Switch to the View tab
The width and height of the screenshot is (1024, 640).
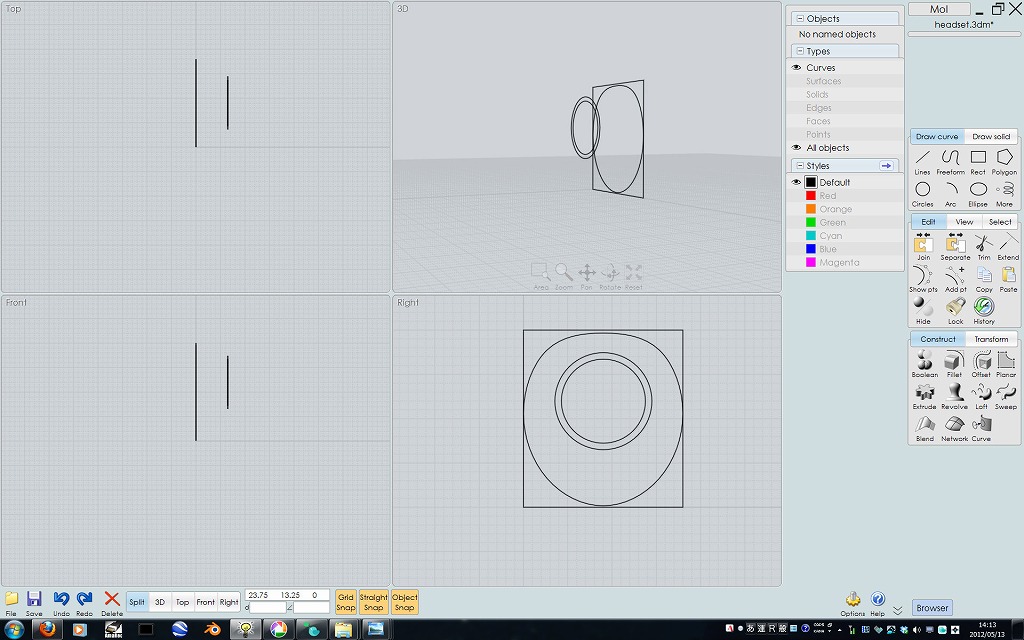pyautogui.click(x=964, y=222)
